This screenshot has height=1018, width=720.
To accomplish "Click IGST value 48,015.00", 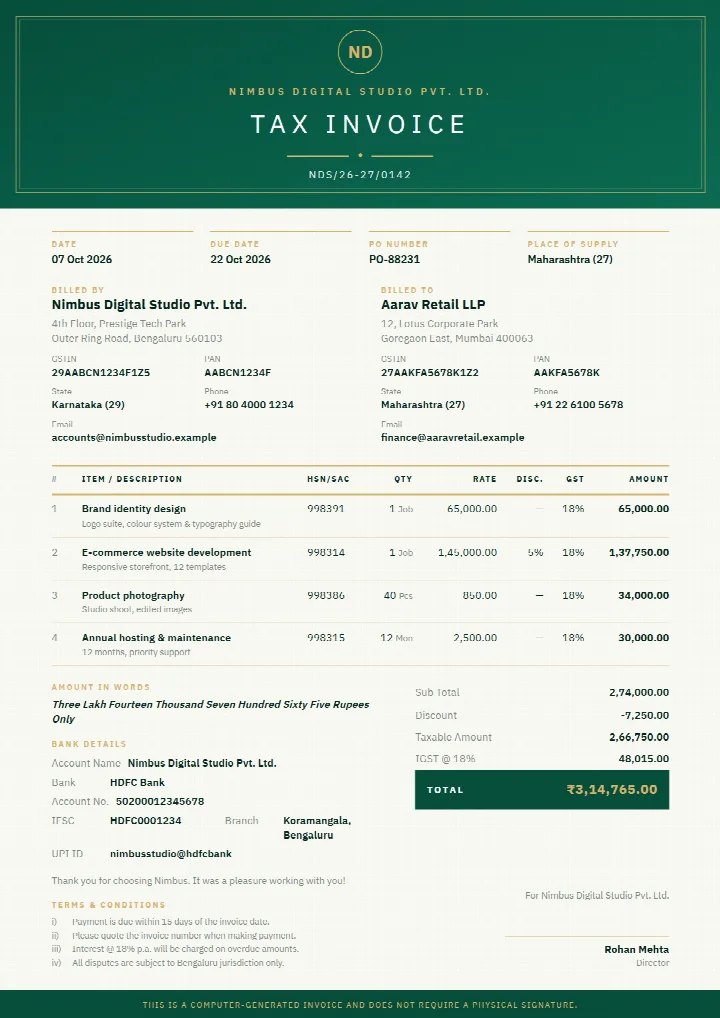I will [643, 758].
